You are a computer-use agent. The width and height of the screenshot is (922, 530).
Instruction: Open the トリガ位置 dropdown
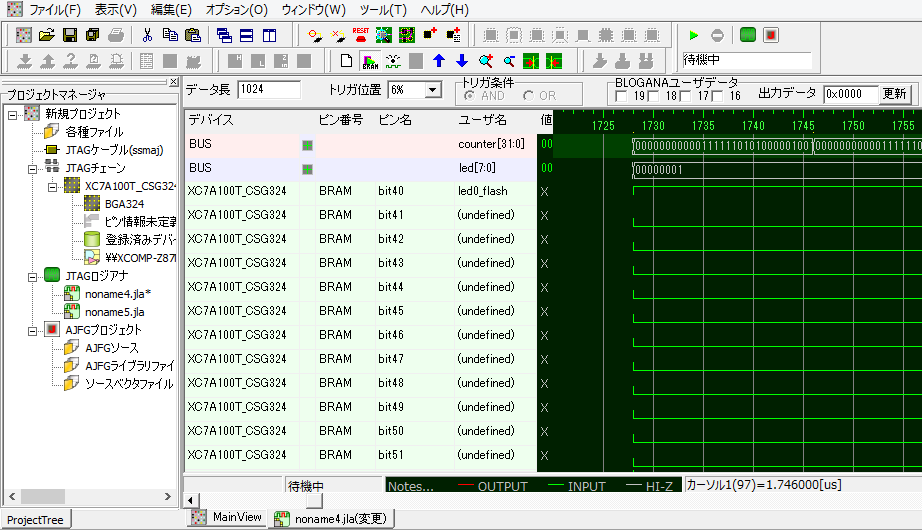point(432,90)
